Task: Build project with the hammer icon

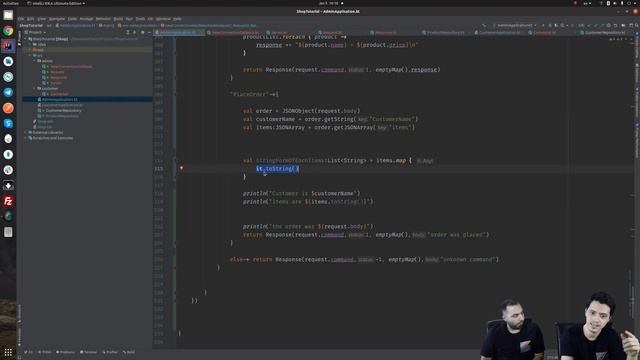Action: click(x=484, y=25)
